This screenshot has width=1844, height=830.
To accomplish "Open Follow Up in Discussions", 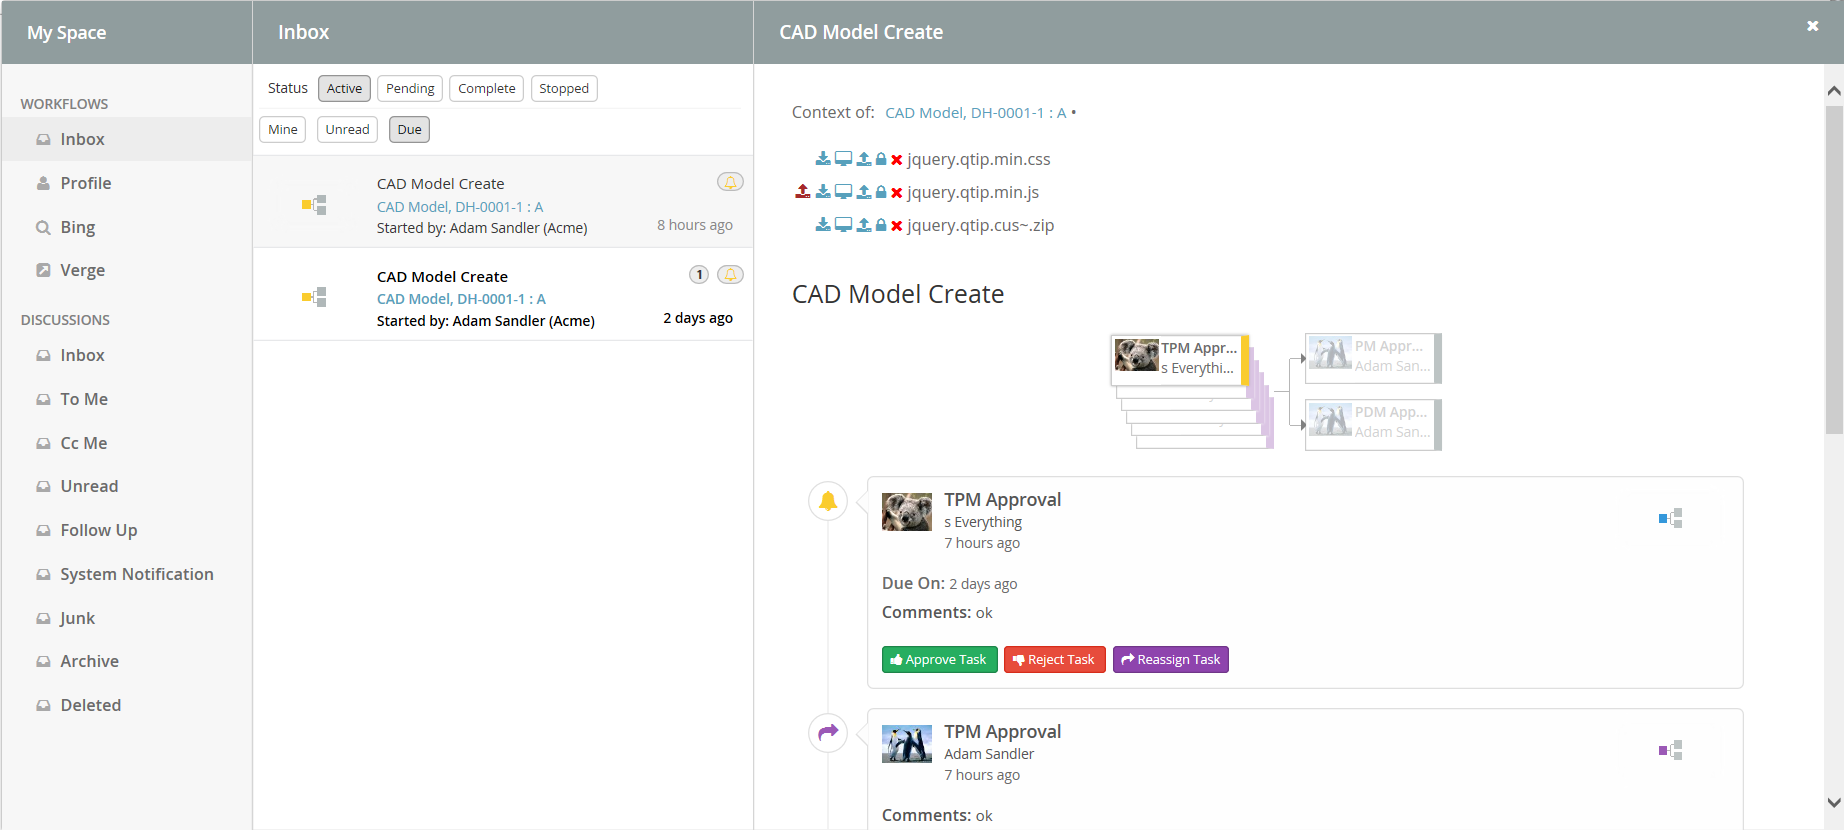I will tap(98, 530).
